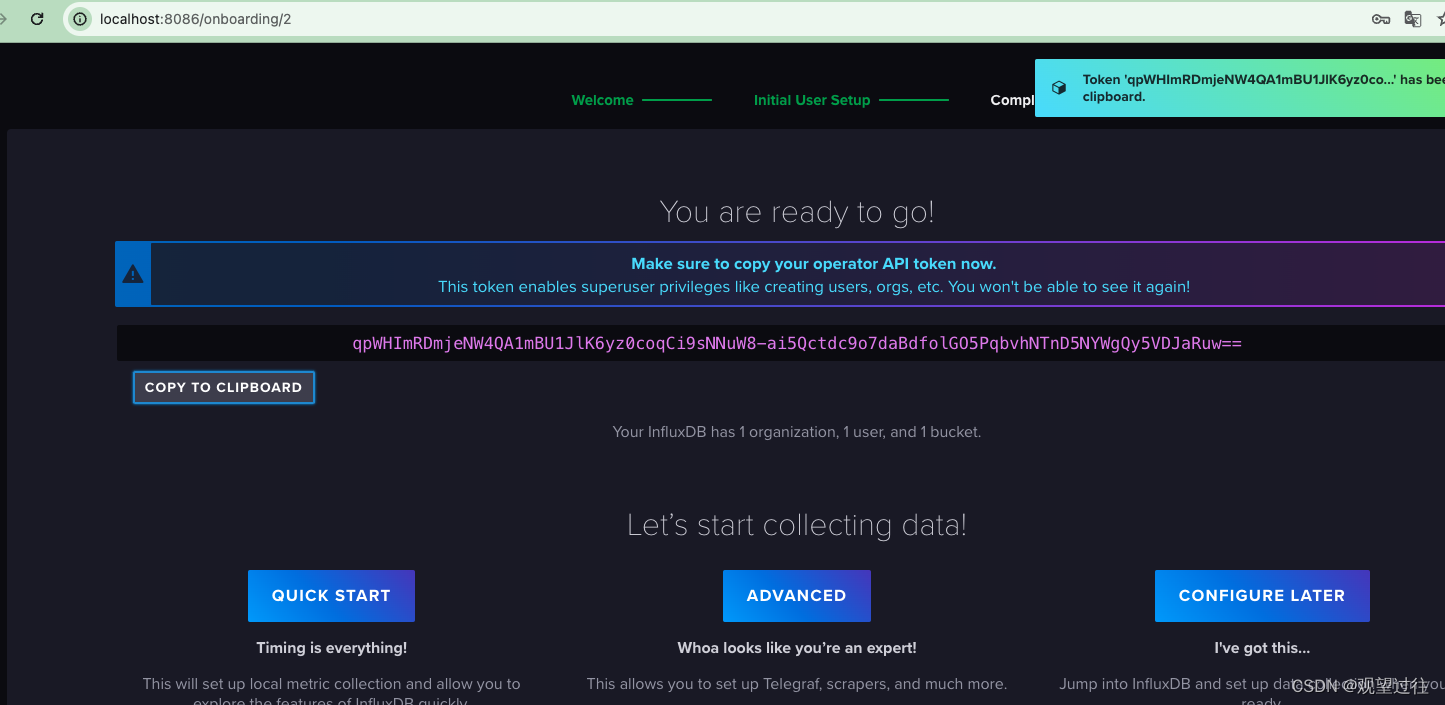Viewport: 1445px width, 705px height.
Task: Choose the ADVANCED setup button
Action: point(797,596)
